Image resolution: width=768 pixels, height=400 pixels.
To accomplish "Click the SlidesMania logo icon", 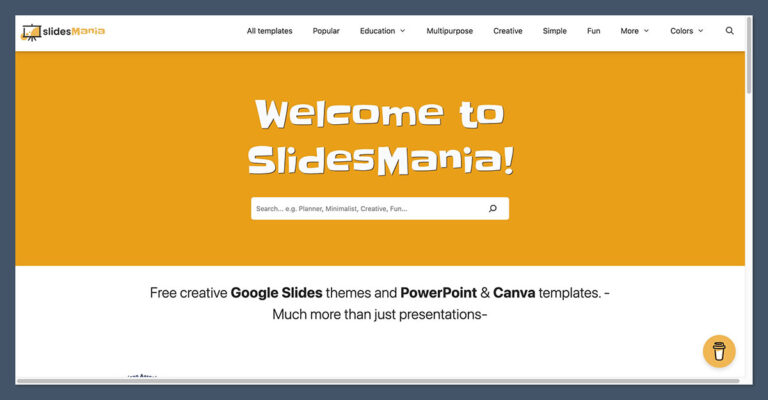I will [31, 32].
